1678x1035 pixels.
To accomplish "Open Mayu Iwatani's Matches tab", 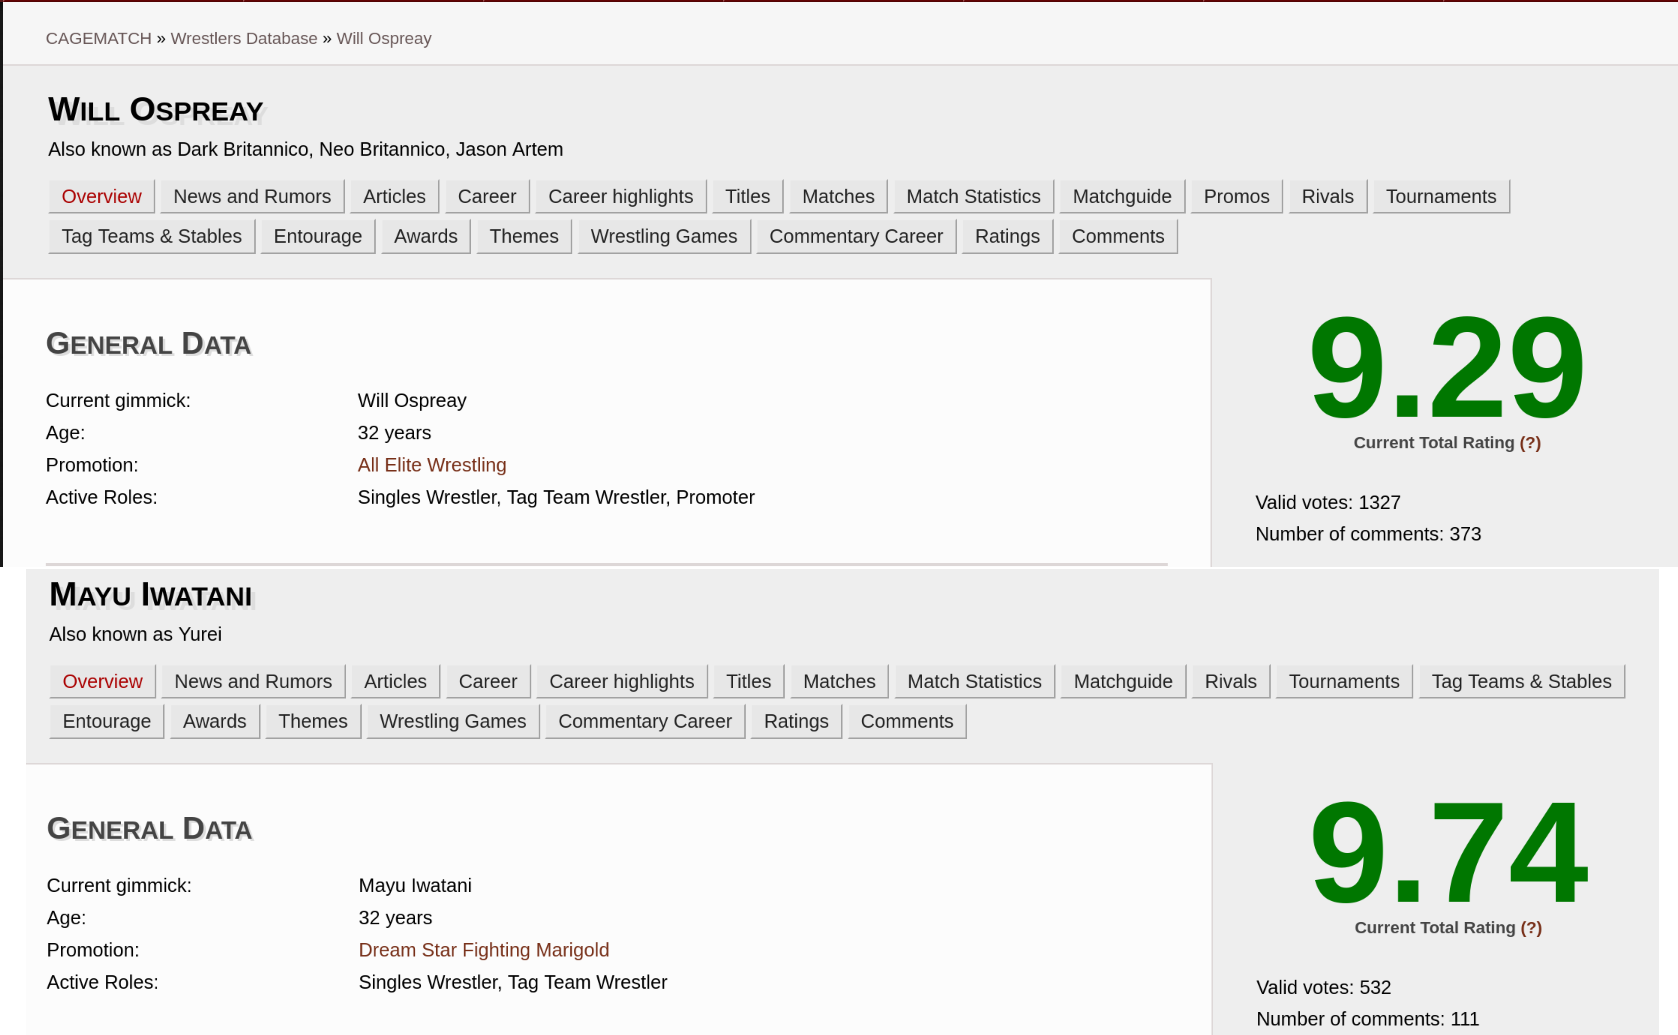I will 839,681.
